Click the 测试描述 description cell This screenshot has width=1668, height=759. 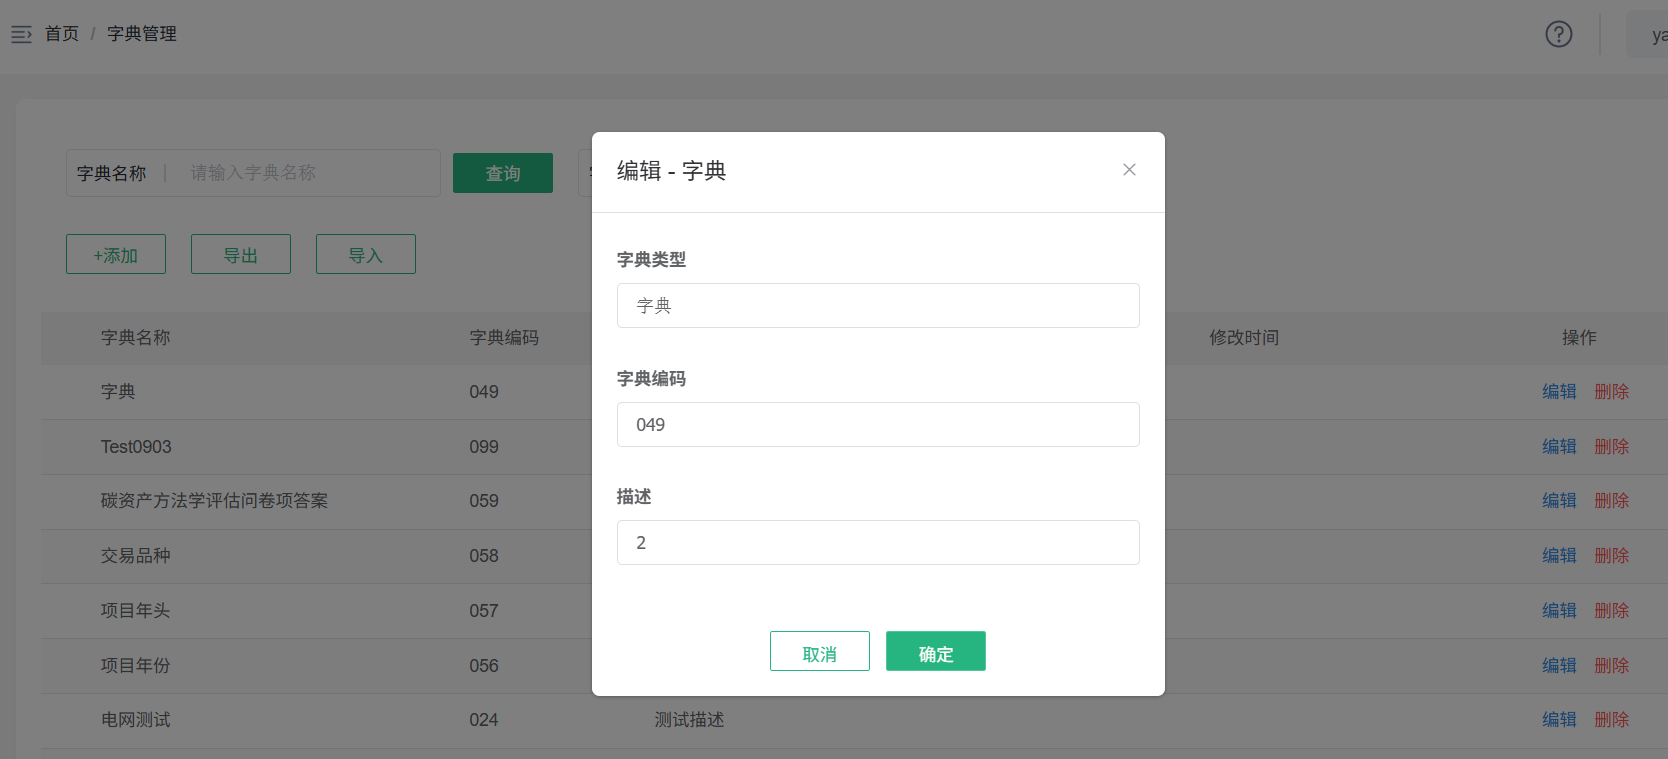point(690,720)
